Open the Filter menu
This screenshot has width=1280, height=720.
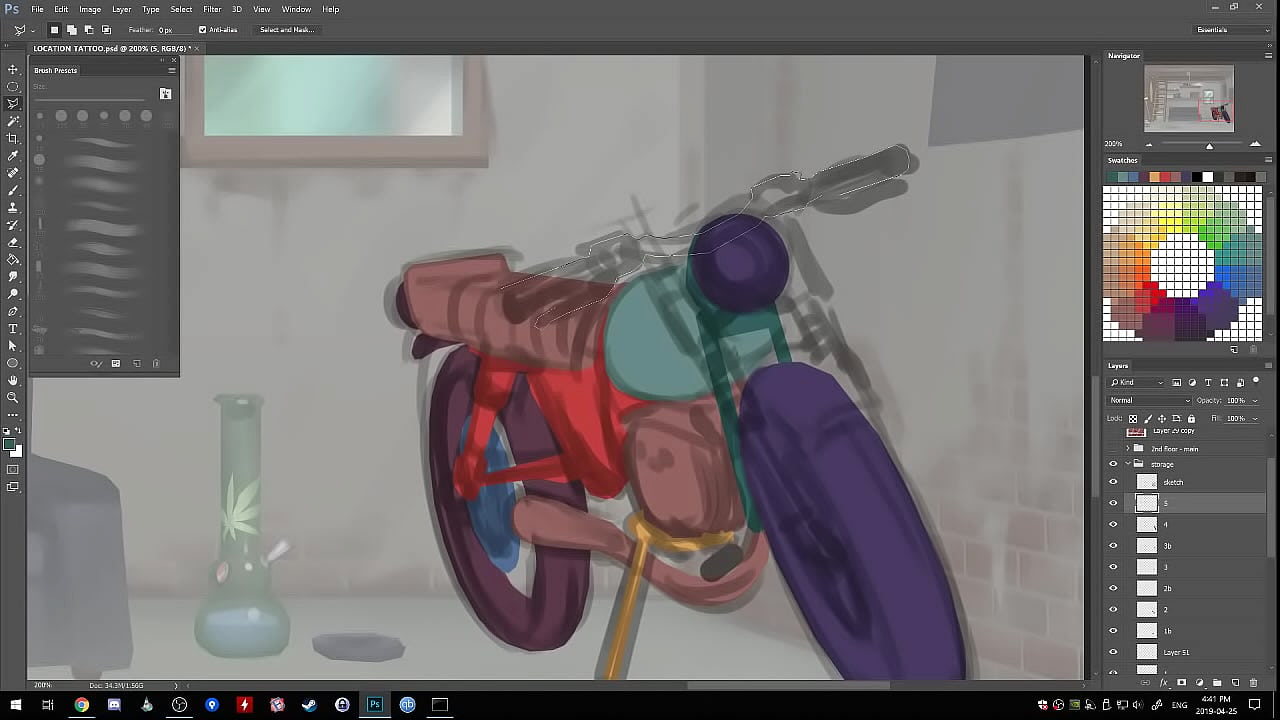click(212, 9)
